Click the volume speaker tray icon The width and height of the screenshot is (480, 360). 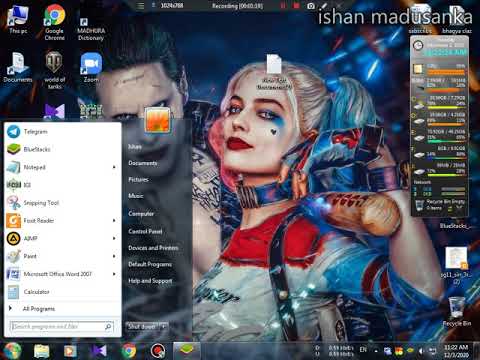(421, 351)
